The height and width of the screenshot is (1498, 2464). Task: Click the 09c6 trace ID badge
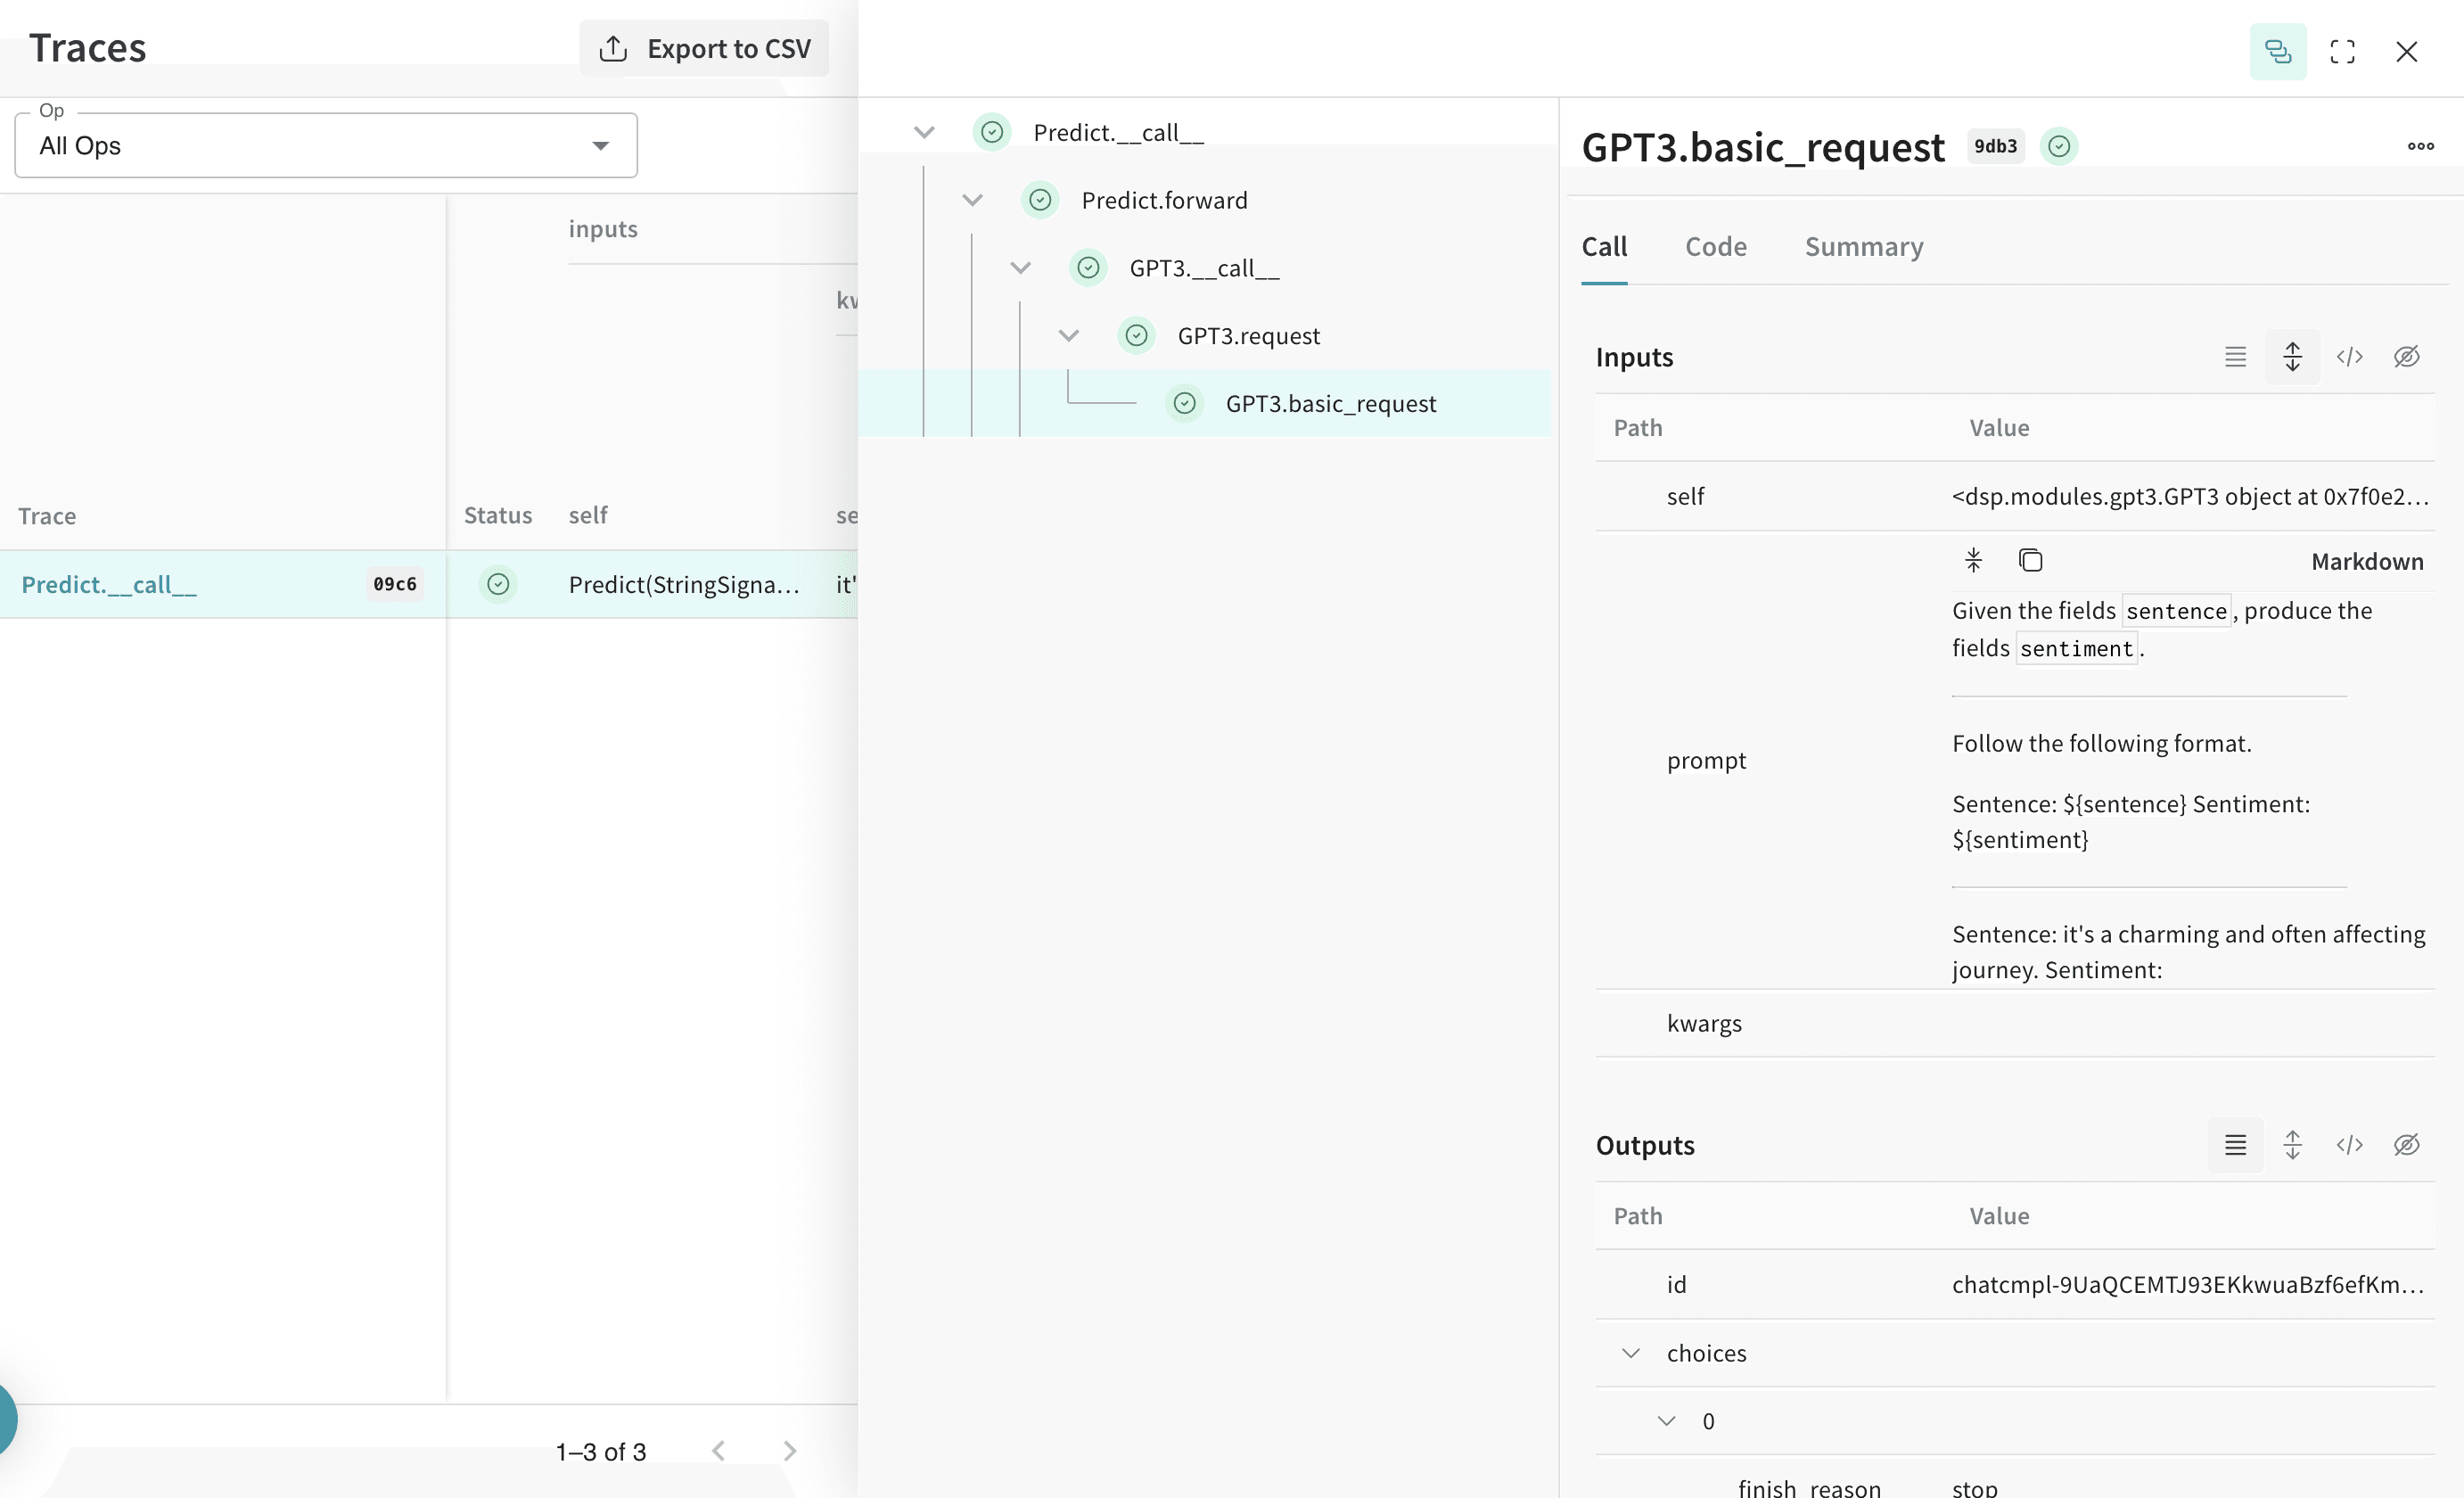394,584
